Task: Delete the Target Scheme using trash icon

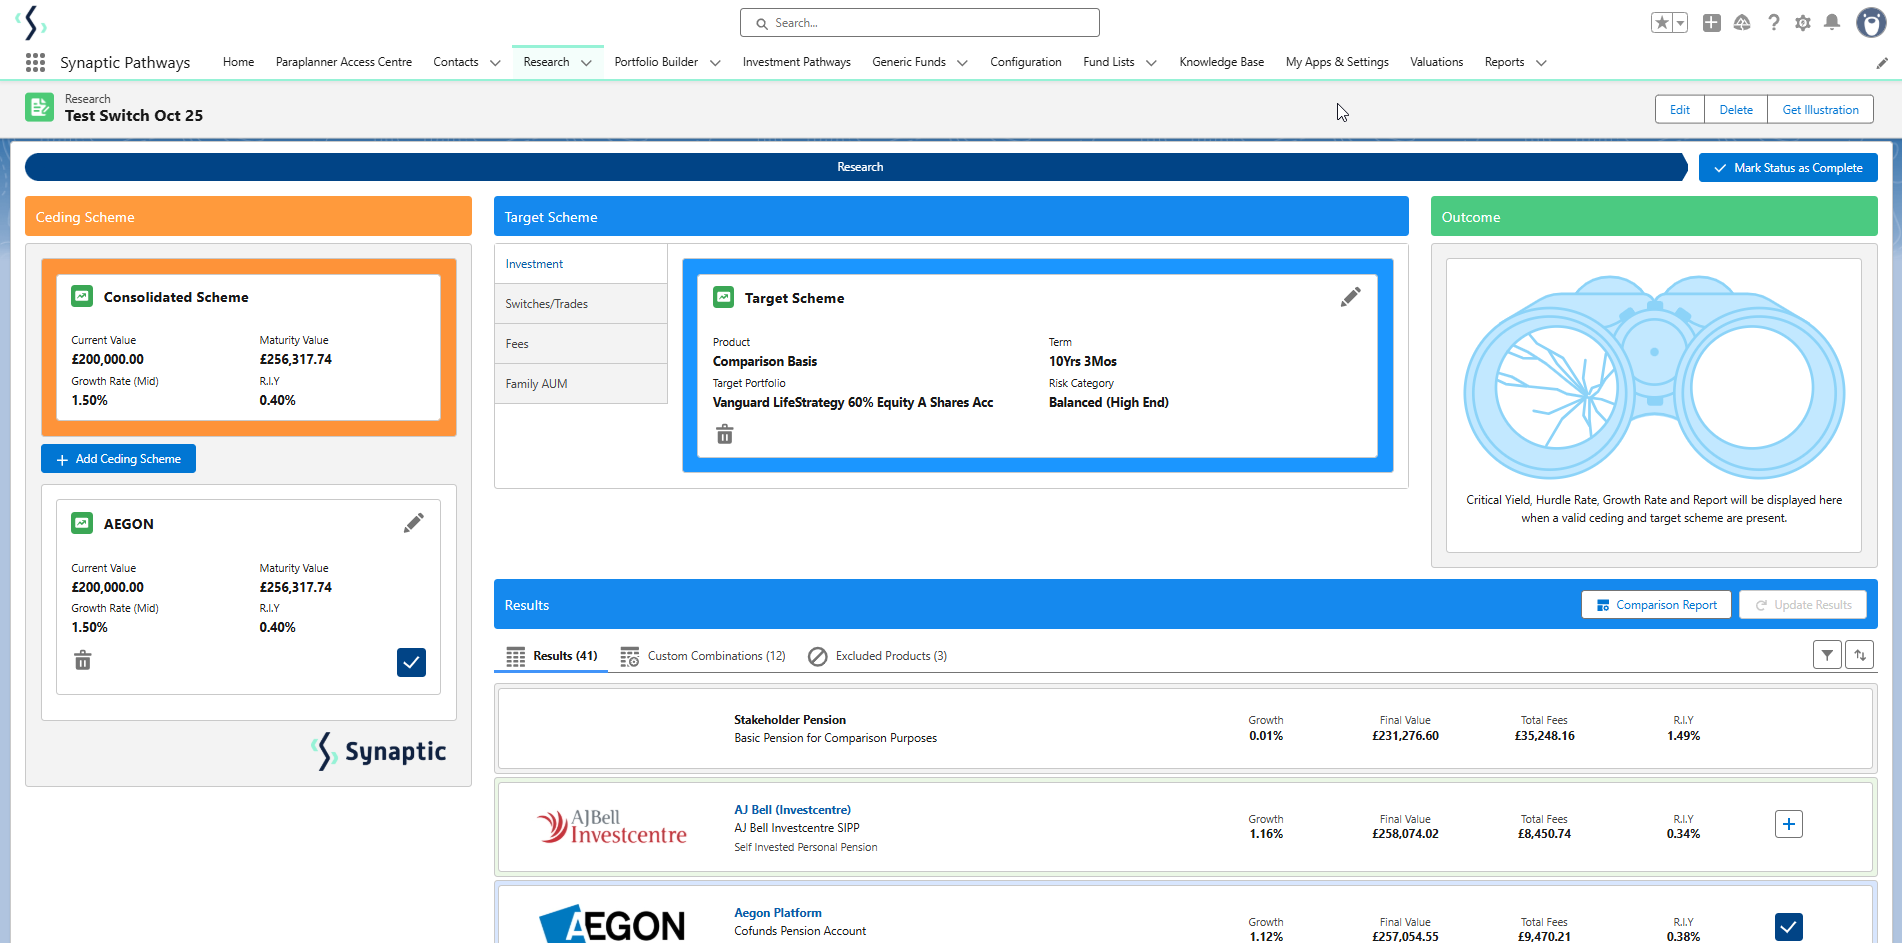Action: coord(725,434)
